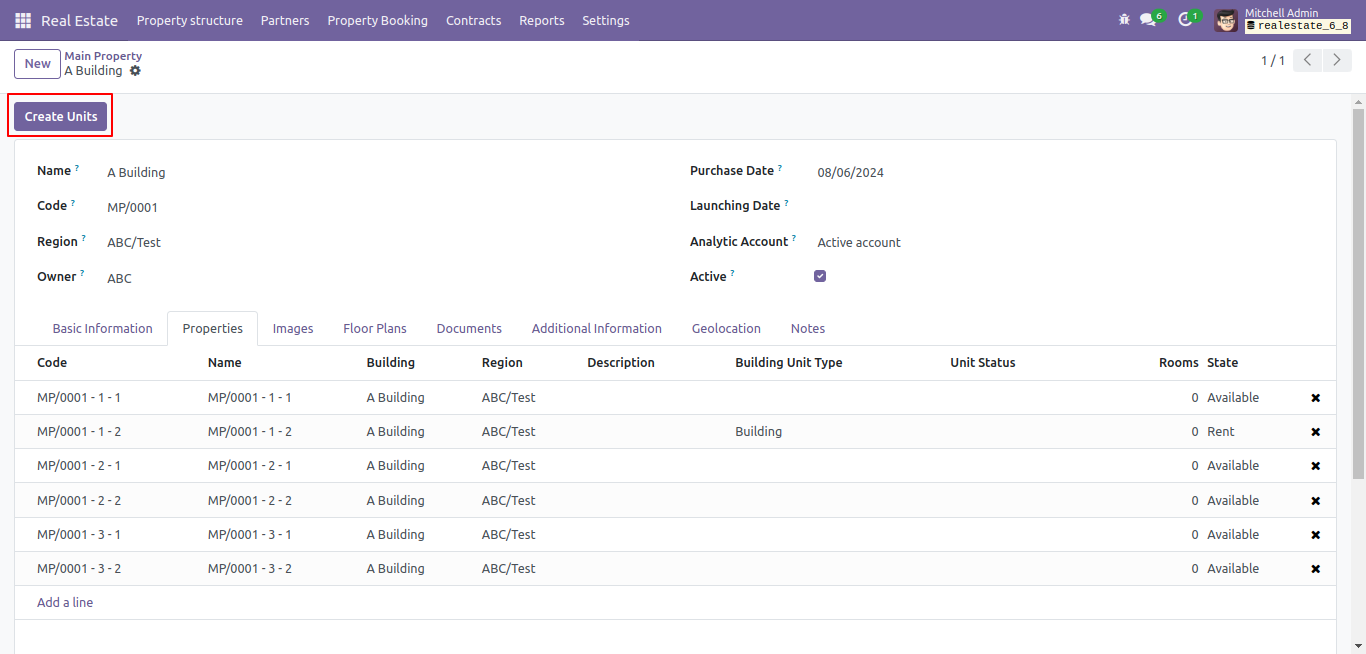Open Region dropdown ABC/Test
This screenshot has width=1366, height=654.
click(385, 242)
